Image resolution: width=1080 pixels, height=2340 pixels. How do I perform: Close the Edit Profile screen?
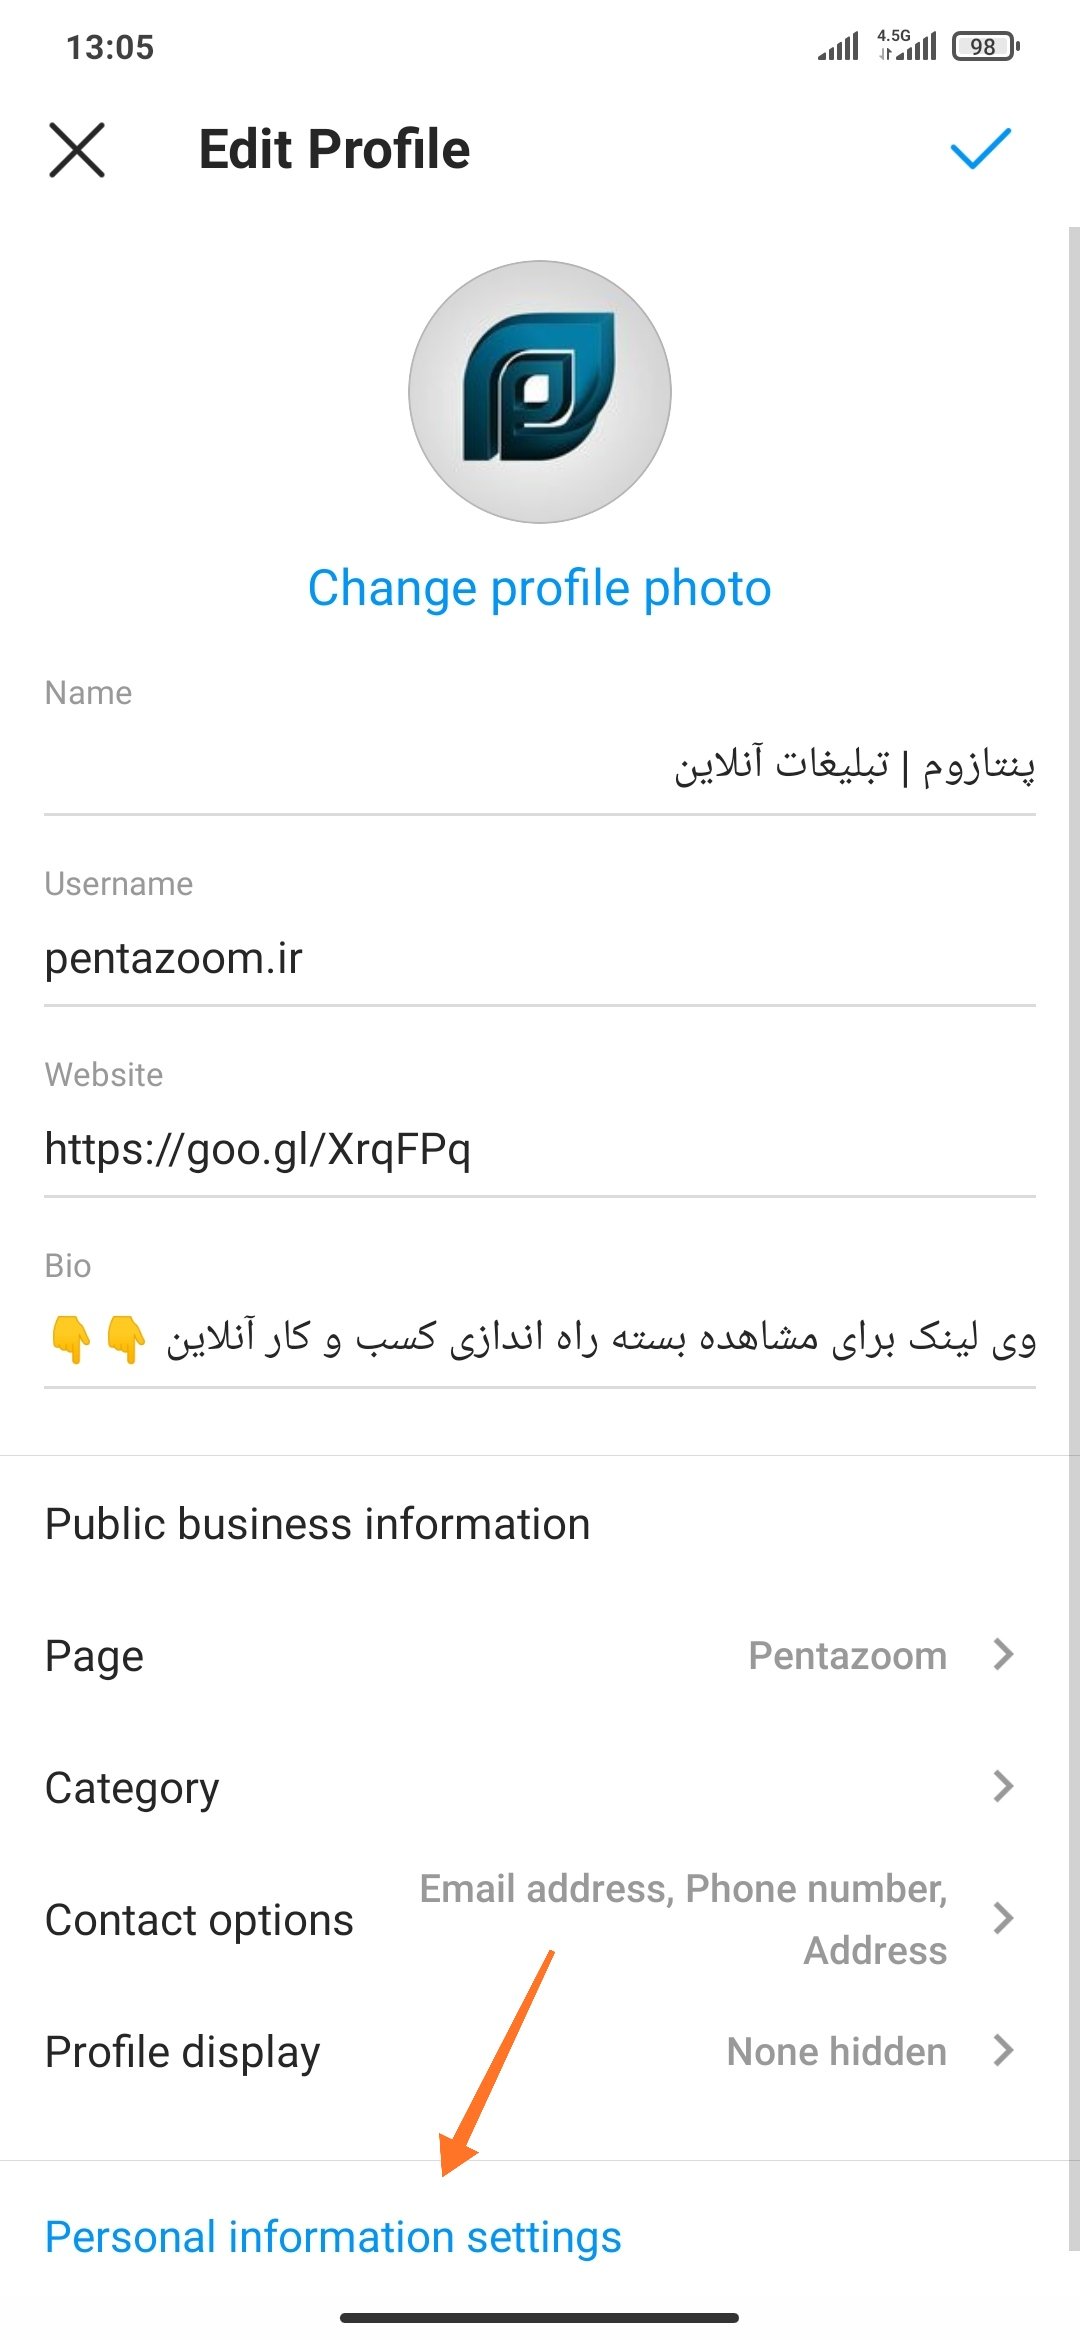[77, 150]
